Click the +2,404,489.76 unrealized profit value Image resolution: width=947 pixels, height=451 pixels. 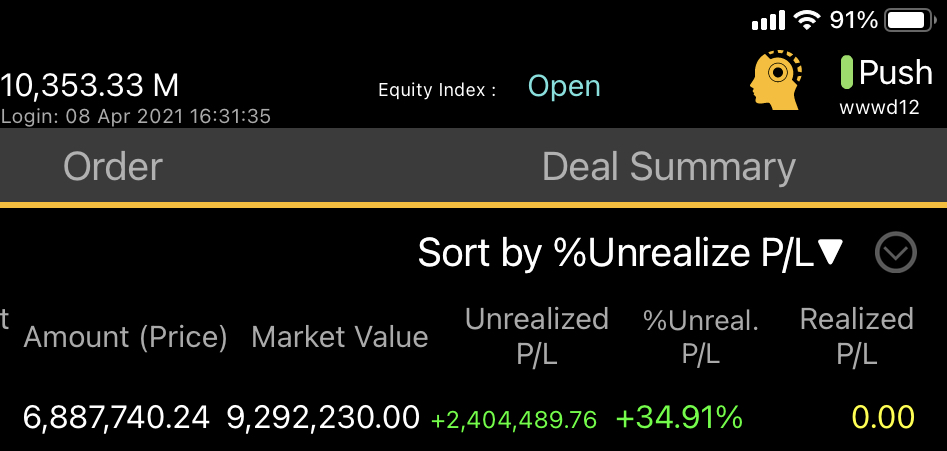514,419
